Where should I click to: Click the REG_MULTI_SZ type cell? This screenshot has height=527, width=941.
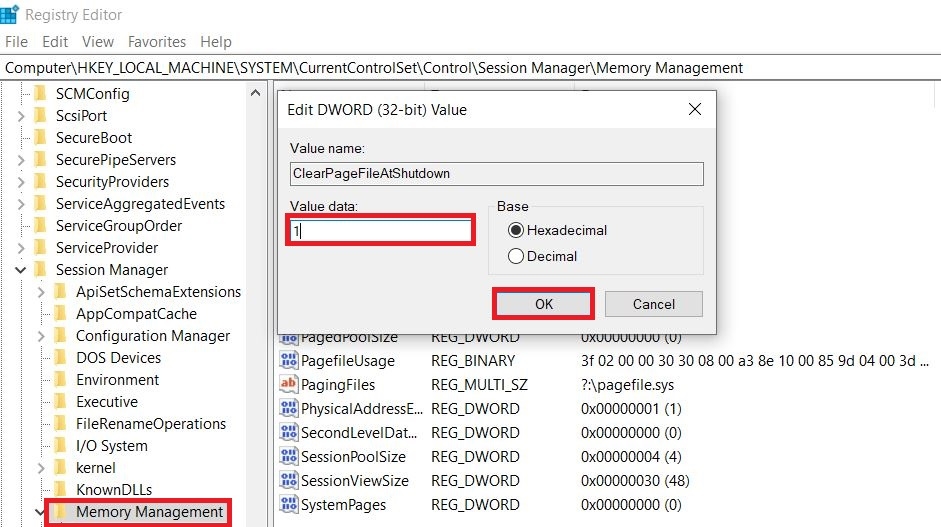[x=479, y=385]
